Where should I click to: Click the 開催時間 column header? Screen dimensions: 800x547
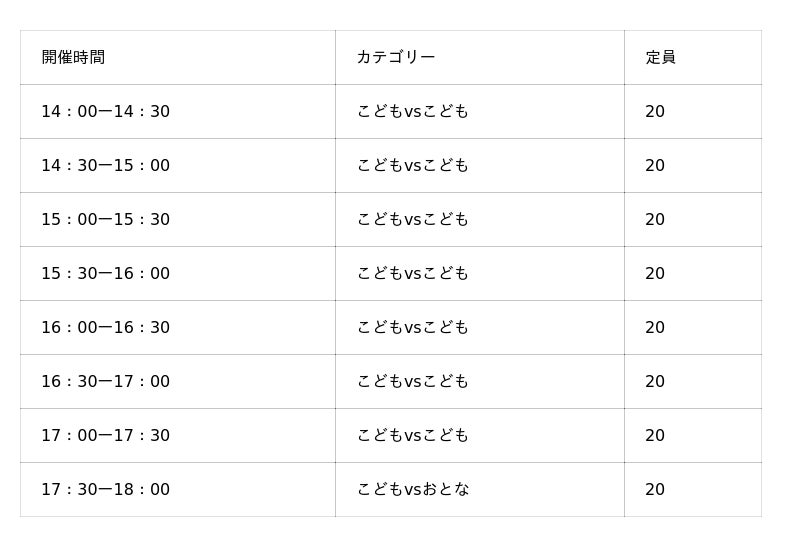(73, 58)
